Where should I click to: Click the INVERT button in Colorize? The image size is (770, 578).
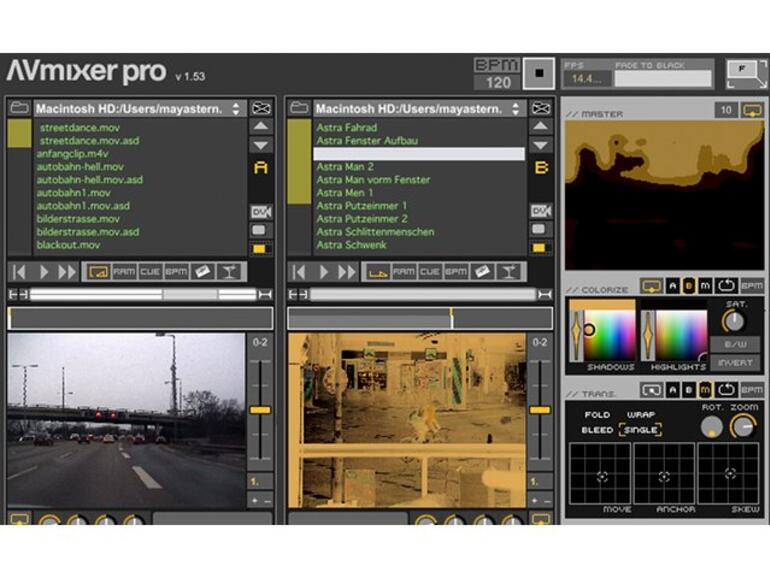pyautogui.click(x=735, y=362)
